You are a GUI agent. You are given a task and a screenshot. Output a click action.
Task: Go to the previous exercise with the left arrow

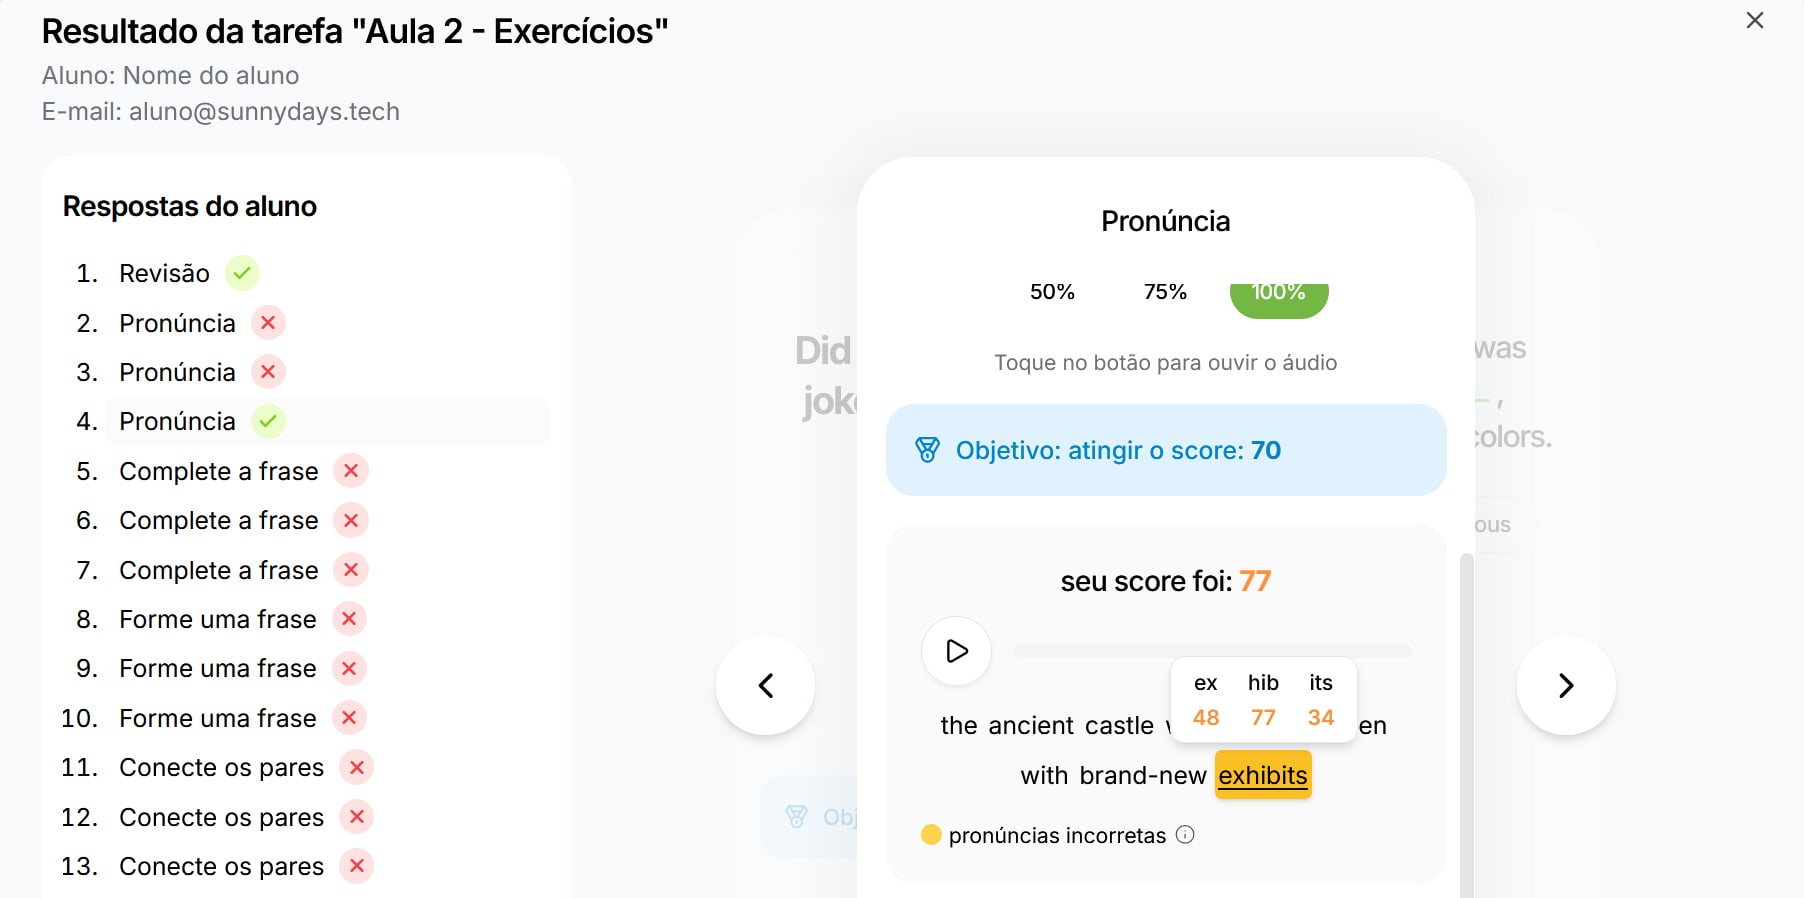(x=766, y=686)
